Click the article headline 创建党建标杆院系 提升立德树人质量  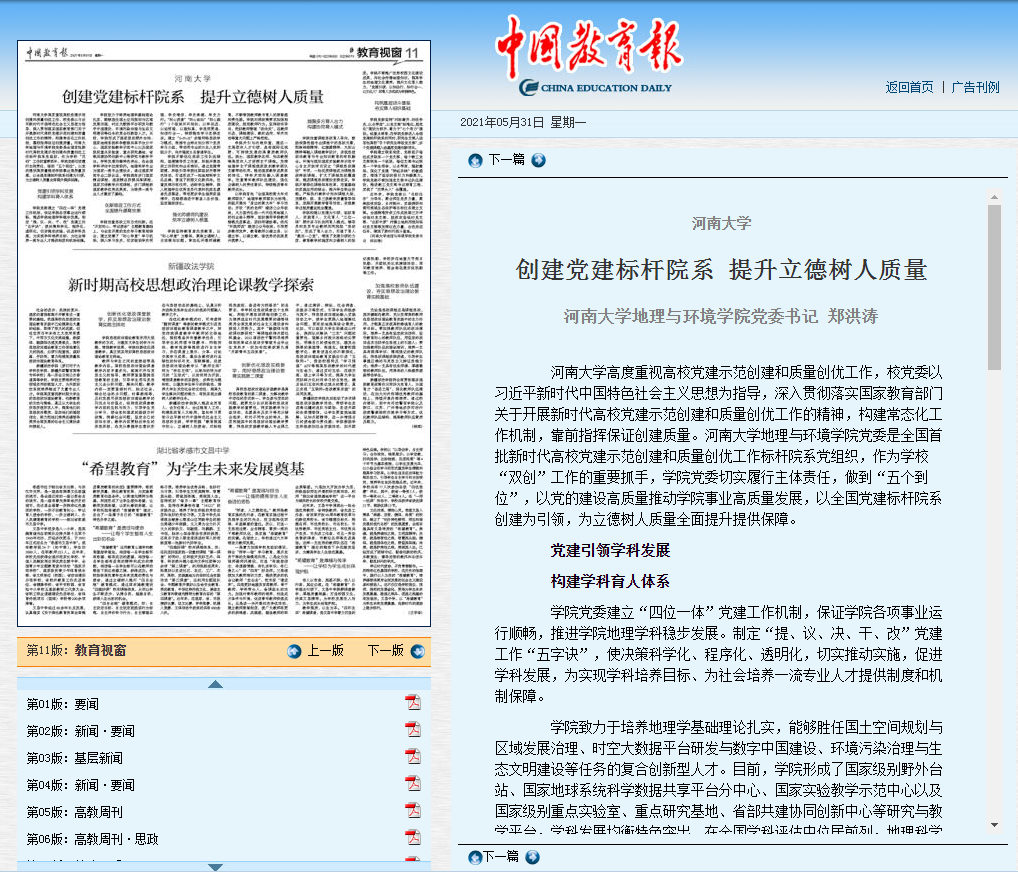(721, 270)
